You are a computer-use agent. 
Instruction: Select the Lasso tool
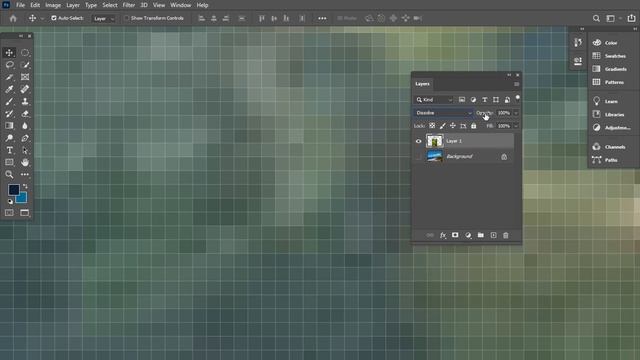coord(9,65)
